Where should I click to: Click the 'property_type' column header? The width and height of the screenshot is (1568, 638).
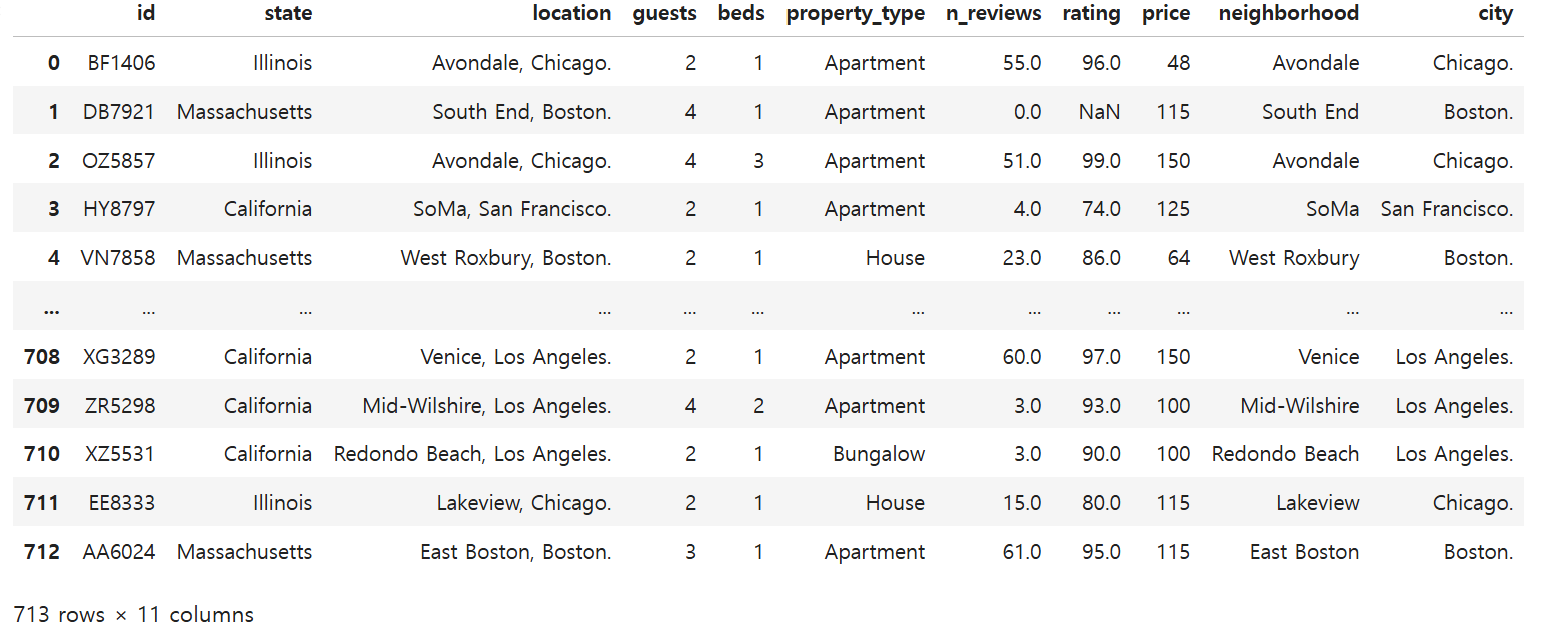click(x=855, y=14)
